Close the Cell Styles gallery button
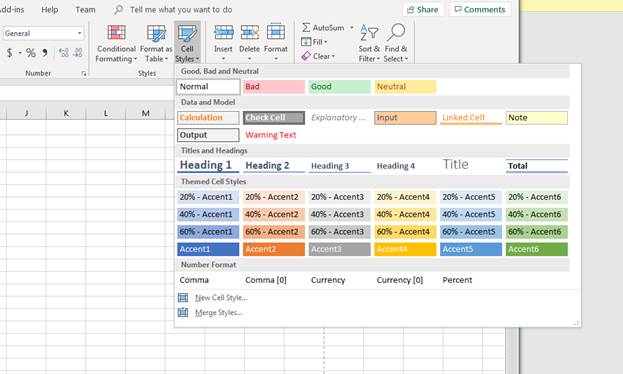Screen dimensions: 623x374 [187, 43]
